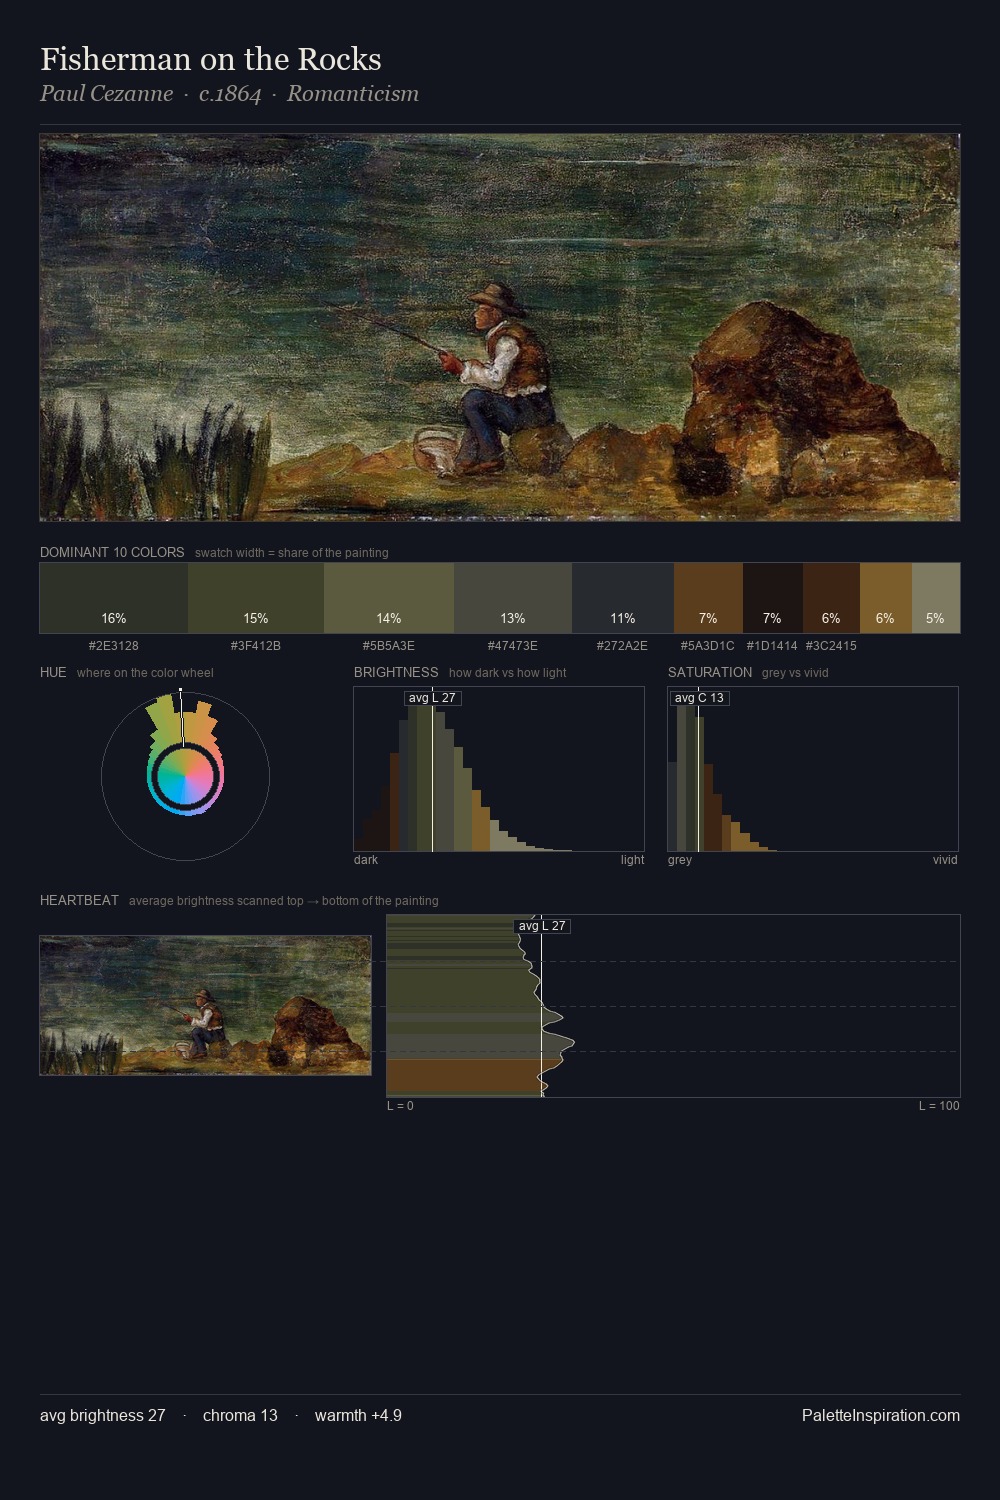This screenshot has width=1000, height=1500.
Task: Click the 6% ochre swatch
Action: pyautogui.click(x=886, y=598)
